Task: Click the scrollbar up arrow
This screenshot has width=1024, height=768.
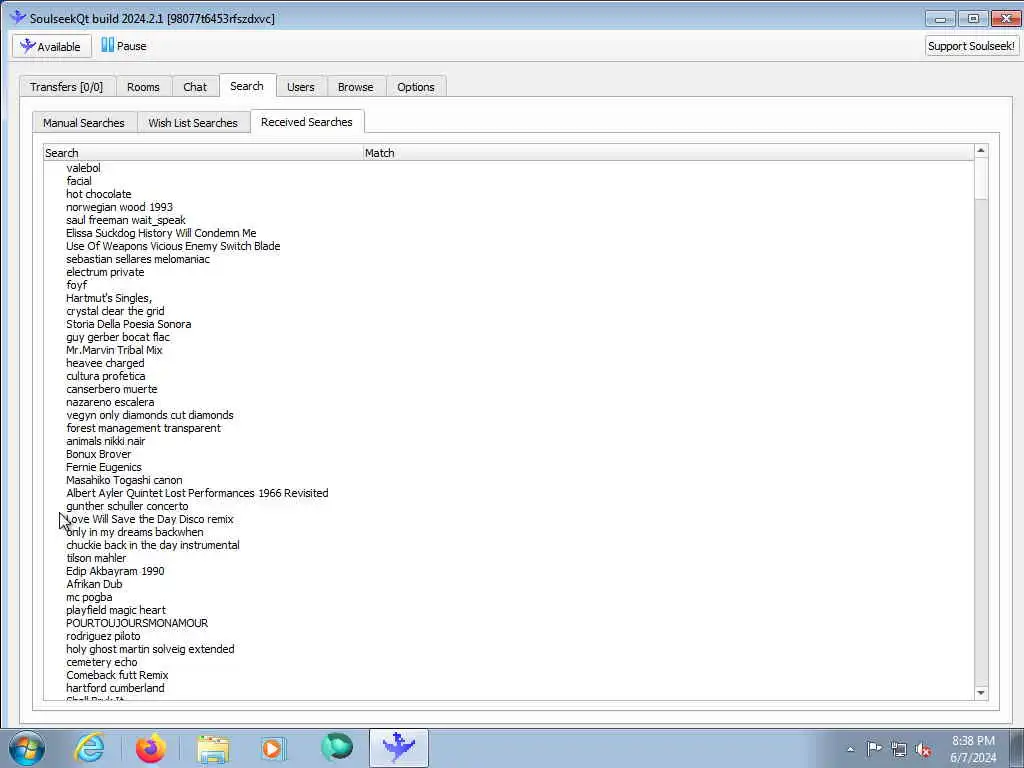Action: tap(980, 151)
